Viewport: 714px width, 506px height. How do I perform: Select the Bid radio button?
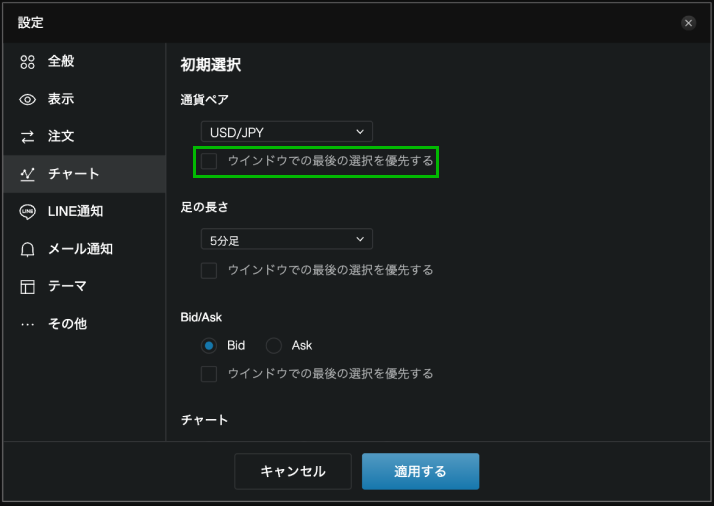pyautogui.click(x=209, y=345)
